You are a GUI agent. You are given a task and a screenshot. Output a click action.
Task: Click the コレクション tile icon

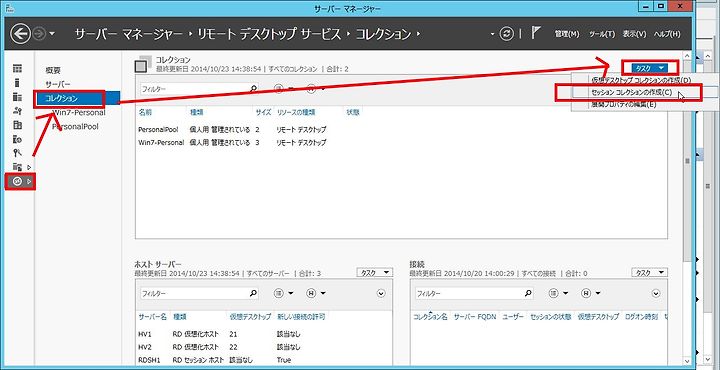[x=142, y=64]
